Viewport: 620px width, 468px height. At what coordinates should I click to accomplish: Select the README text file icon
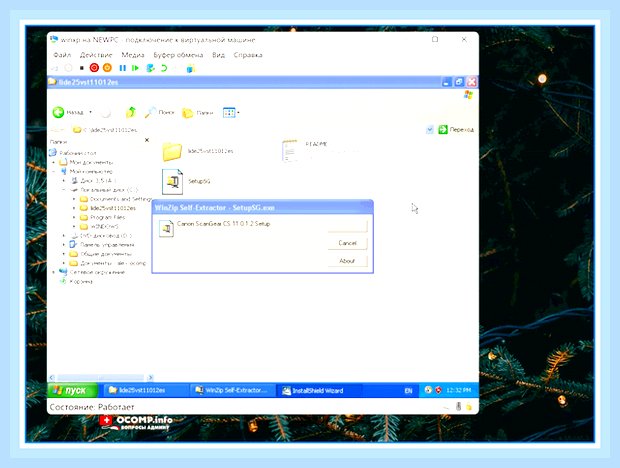point(290,151)
